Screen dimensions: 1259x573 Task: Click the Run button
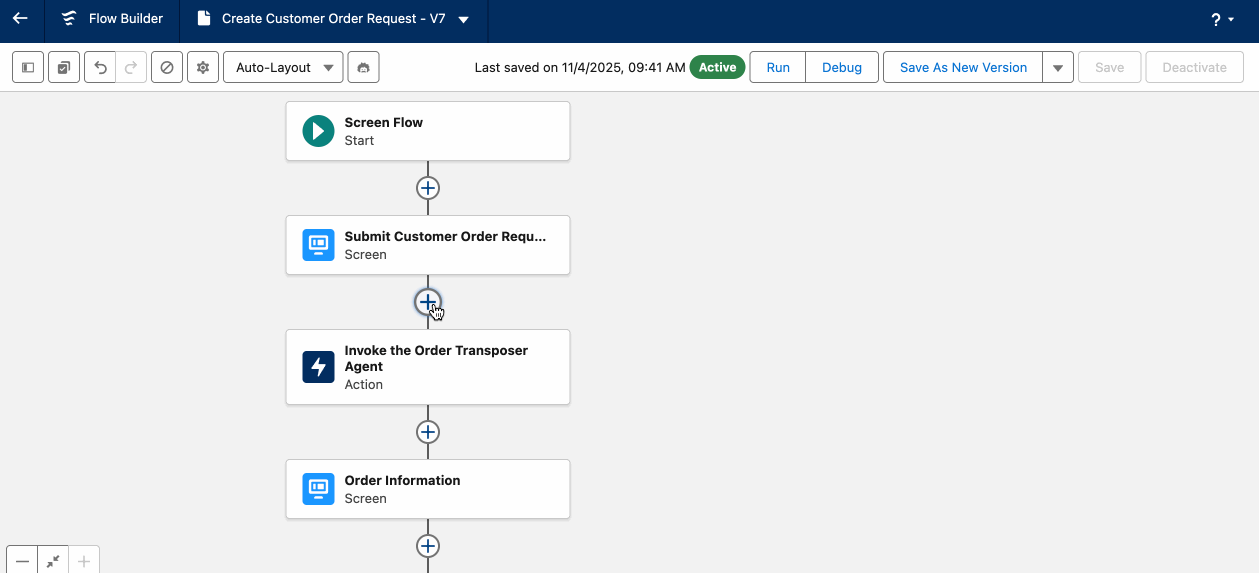pos(778,68)
